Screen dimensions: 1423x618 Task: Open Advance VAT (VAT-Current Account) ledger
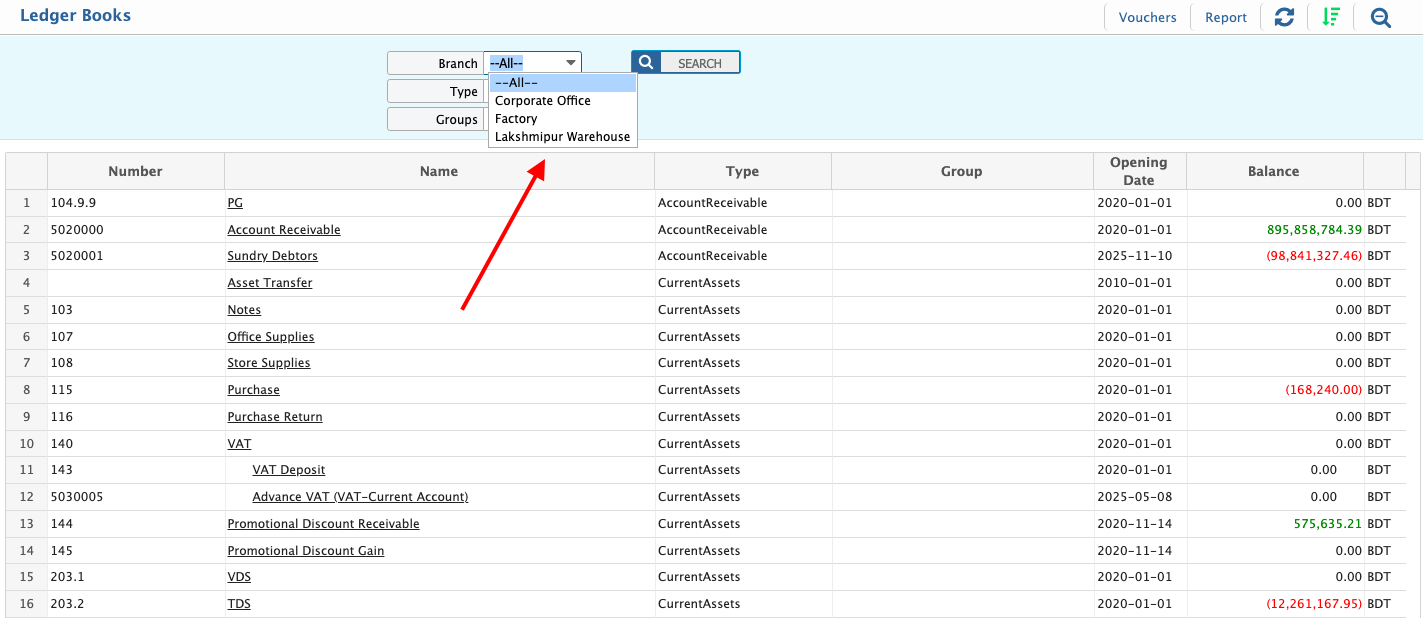pos(360,497)
